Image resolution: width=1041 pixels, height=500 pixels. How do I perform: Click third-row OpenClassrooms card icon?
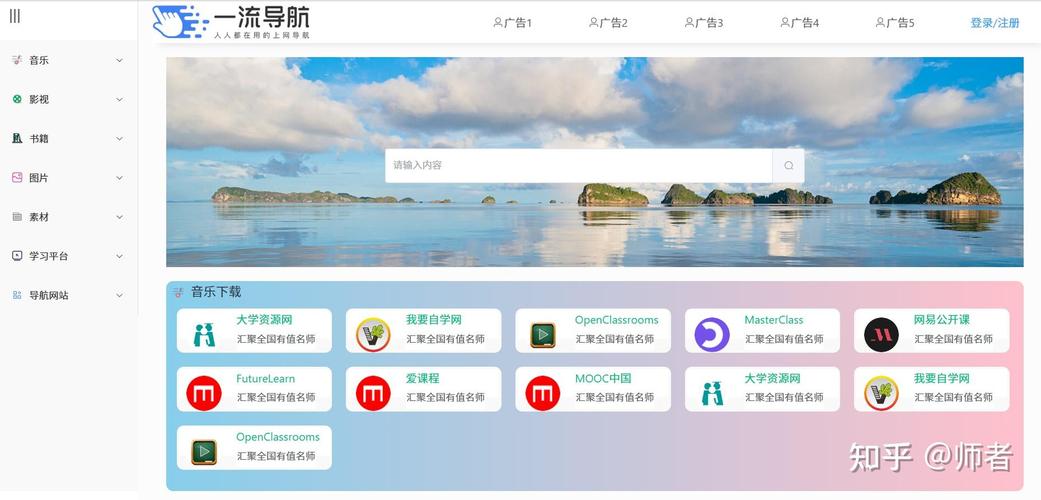(204, 452)
